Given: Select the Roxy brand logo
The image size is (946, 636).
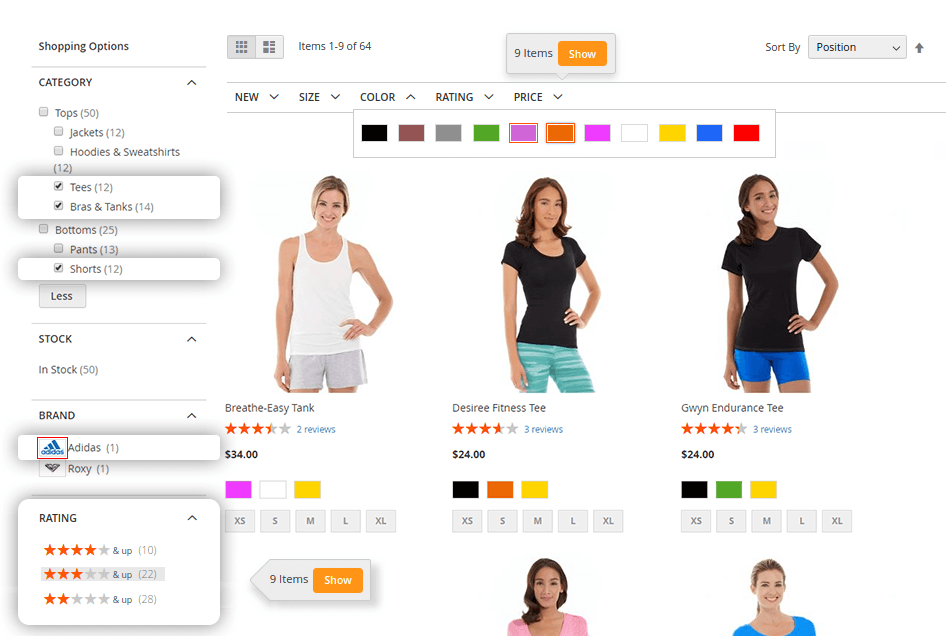Looking at the screenshot, I should coord(52,468).
